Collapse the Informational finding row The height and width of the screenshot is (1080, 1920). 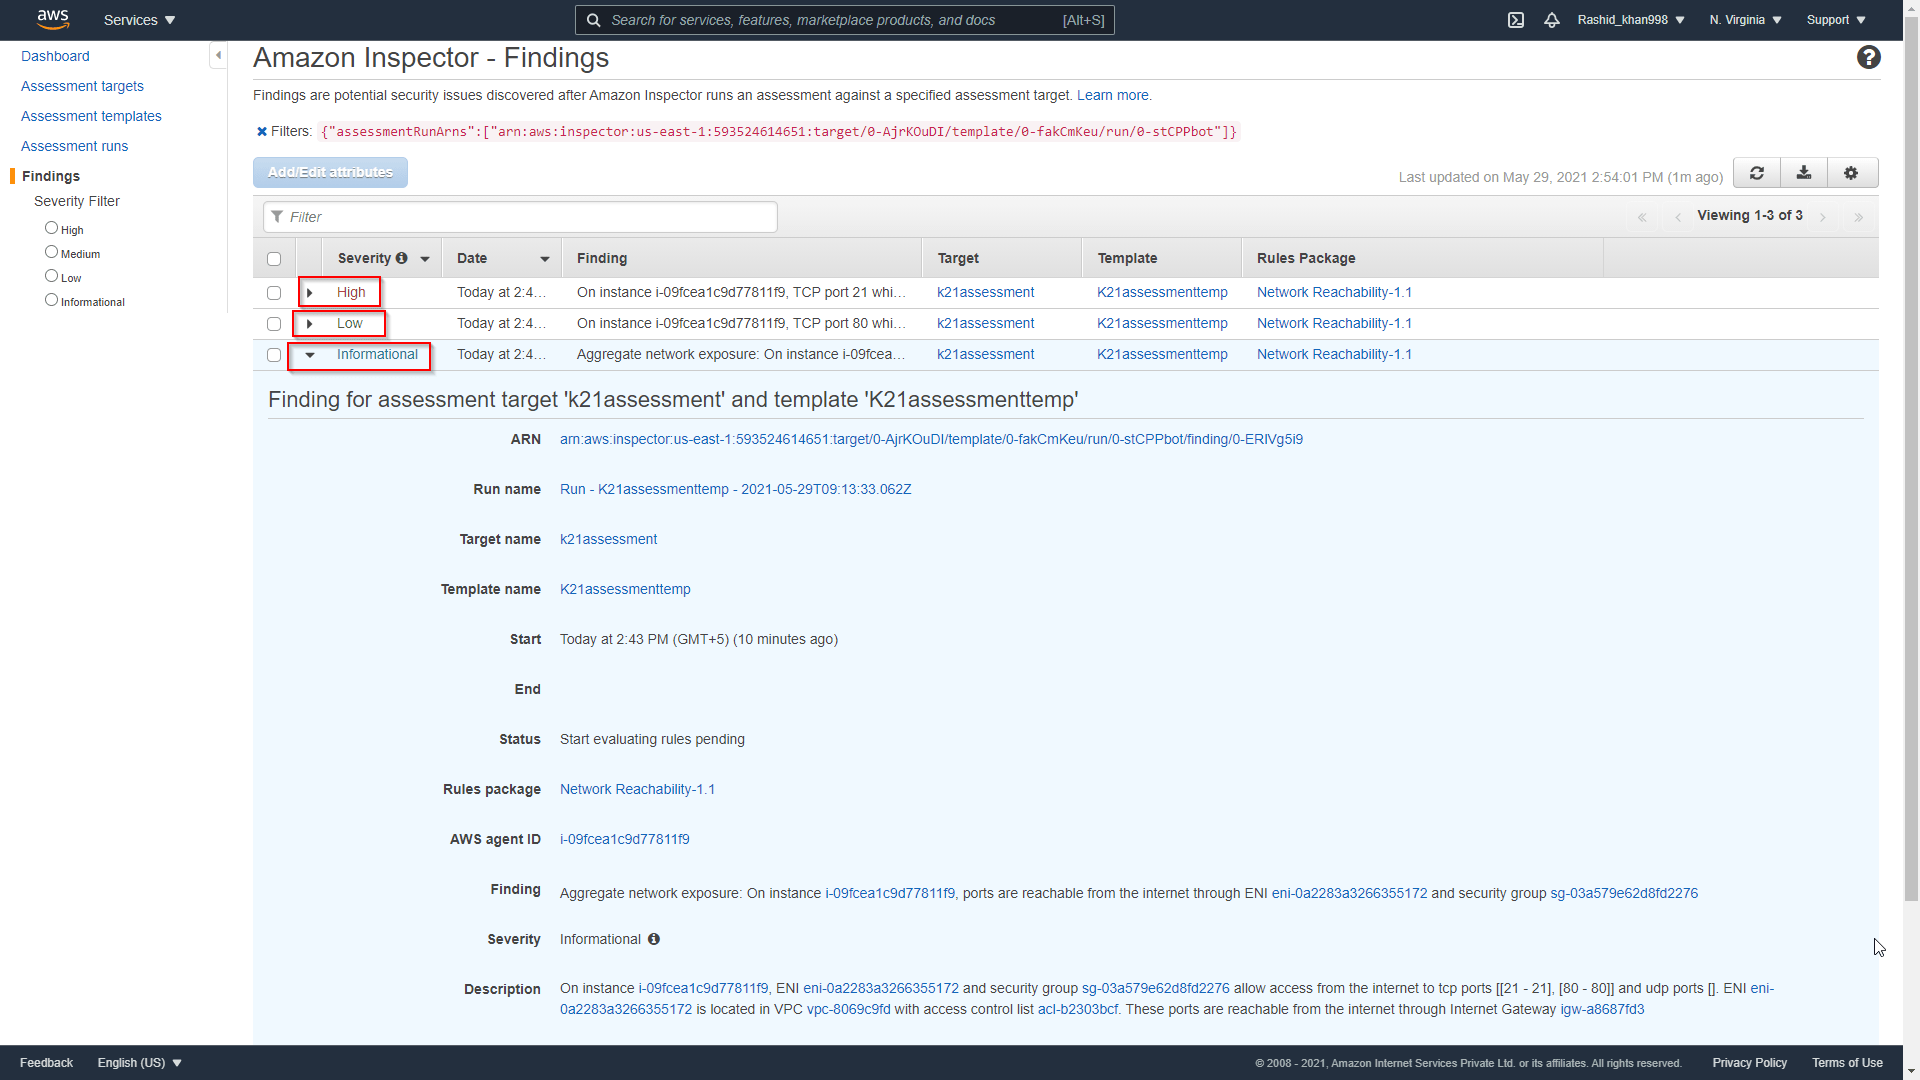[310, 355]
